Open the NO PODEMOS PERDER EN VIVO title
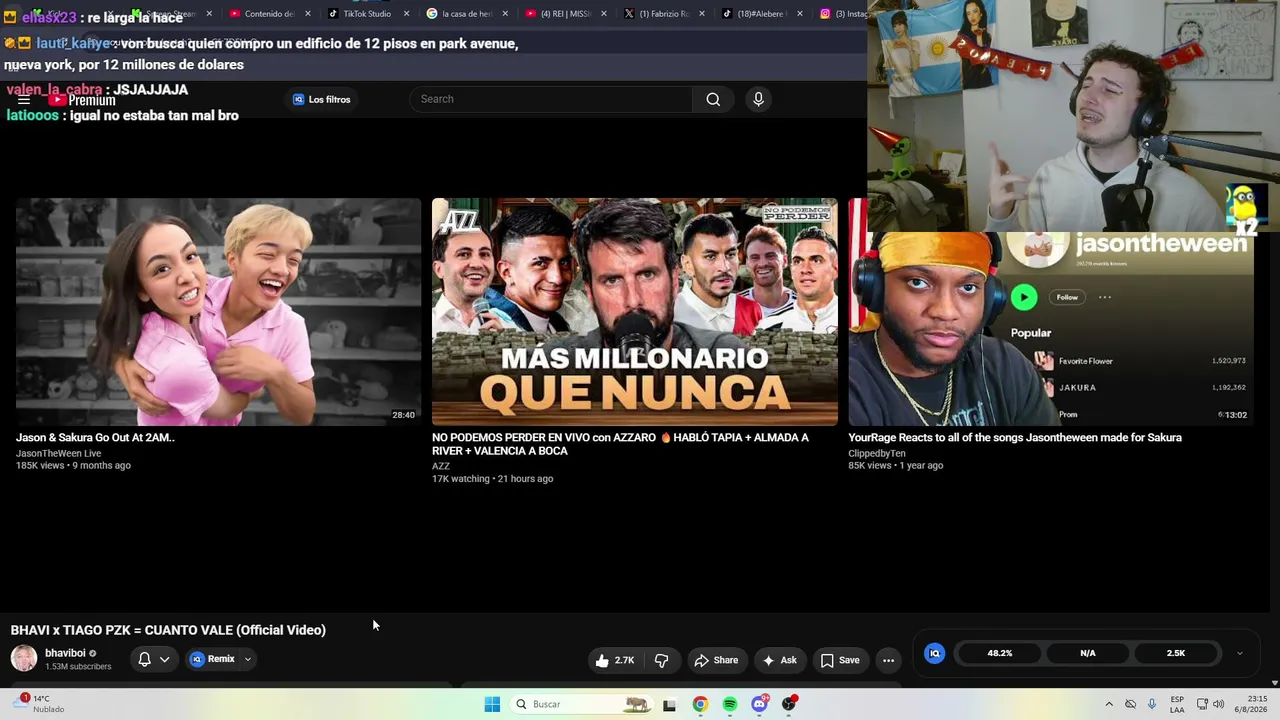Image resolution: width=1280 pixels, height=720 pixels. [x=620, y=444]
